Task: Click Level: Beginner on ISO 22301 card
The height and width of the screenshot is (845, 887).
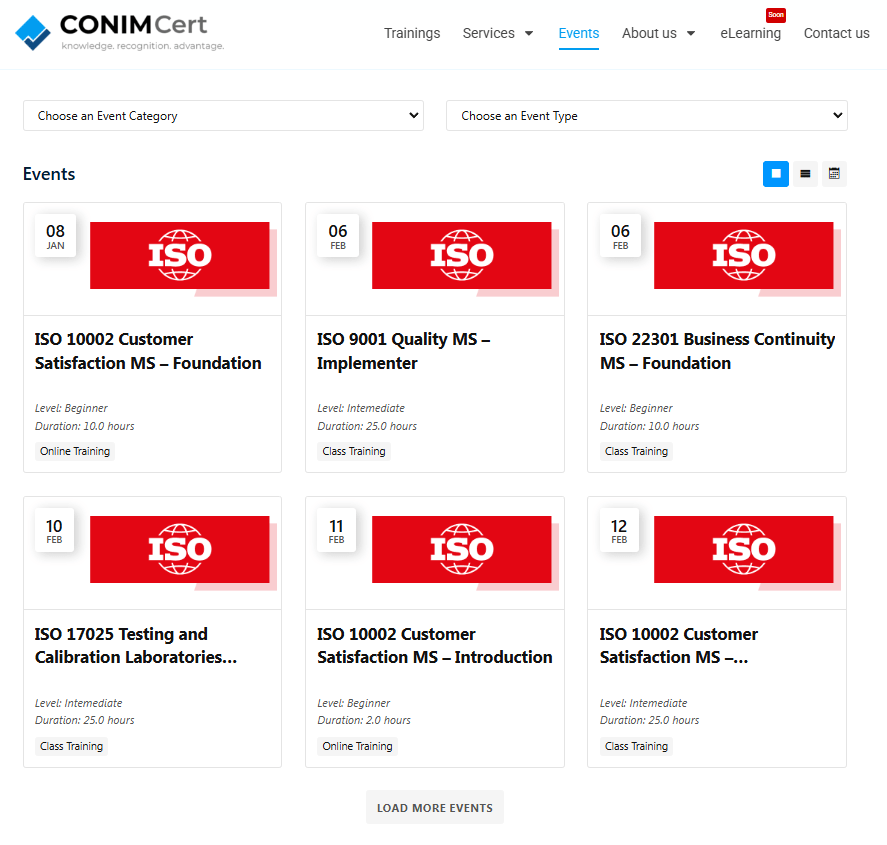Action: [636, 408]
